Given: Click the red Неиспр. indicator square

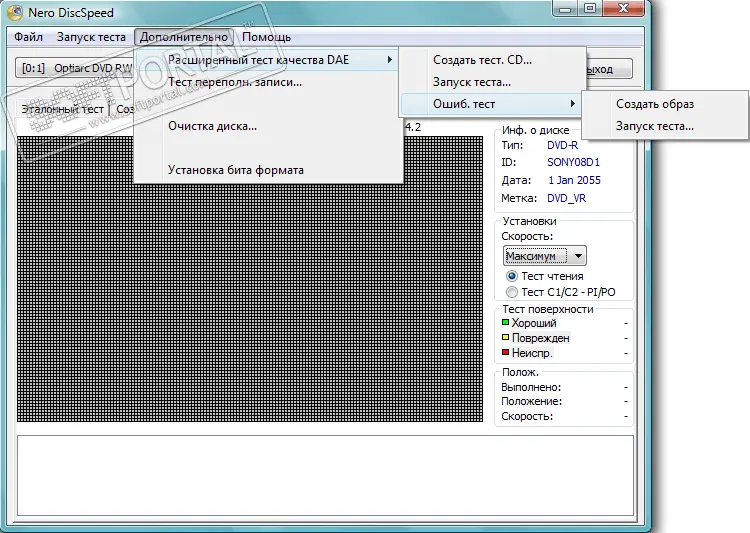Looking at the screenshot, I should coord(506,353).
